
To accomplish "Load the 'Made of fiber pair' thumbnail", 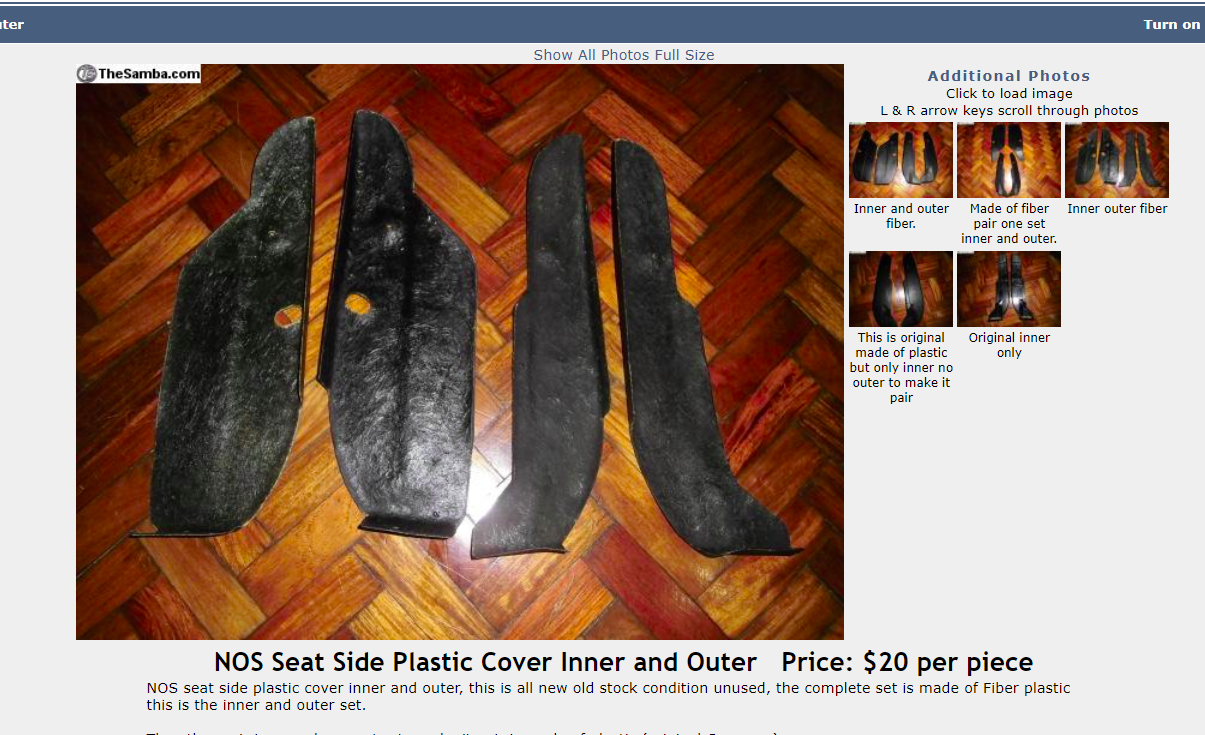I will [x=1009, y=160].
